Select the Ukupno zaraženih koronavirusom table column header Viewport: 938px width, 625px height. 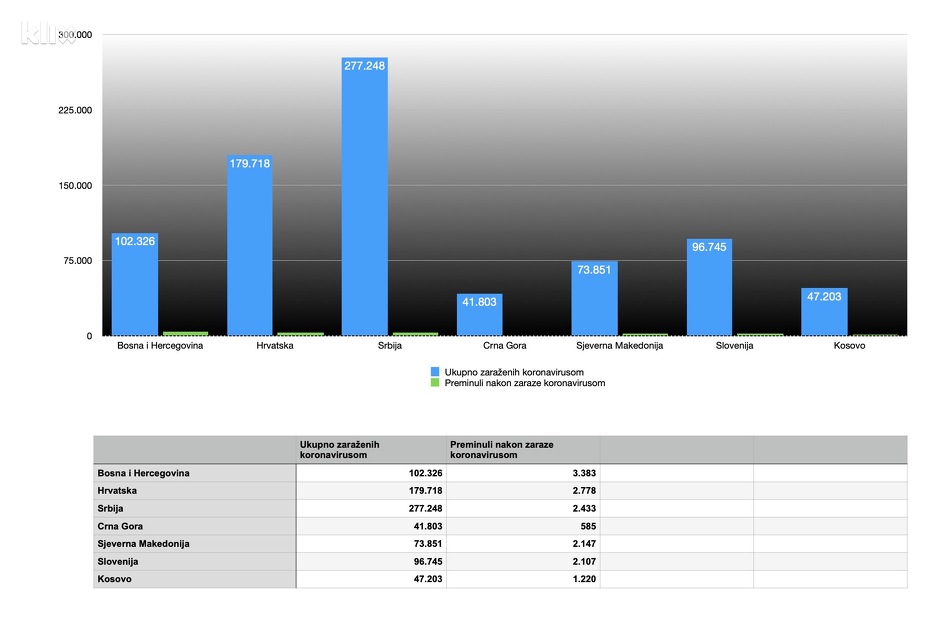pos(371,449)
